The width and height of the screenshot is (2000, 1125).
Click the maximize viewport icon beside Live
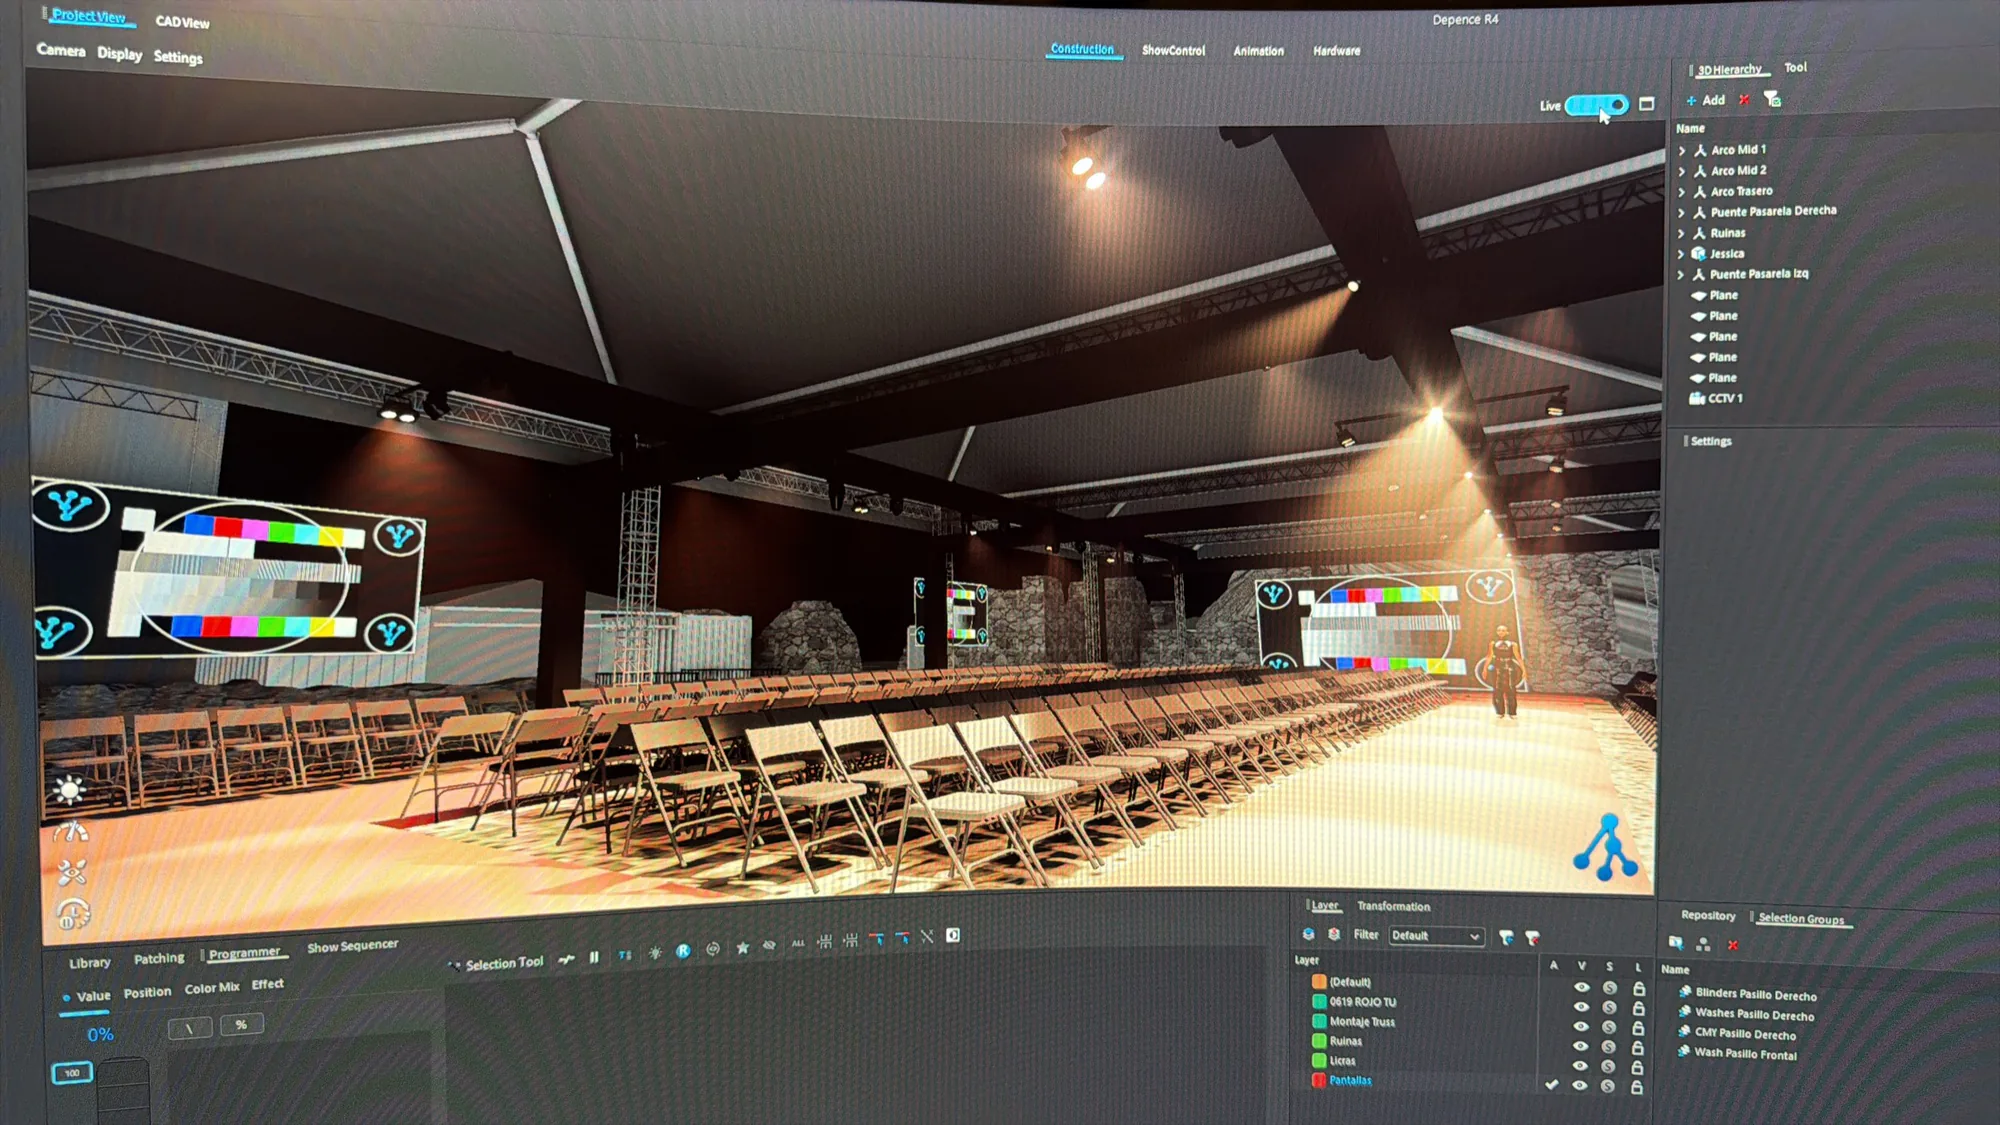[x=1647, y=104]
